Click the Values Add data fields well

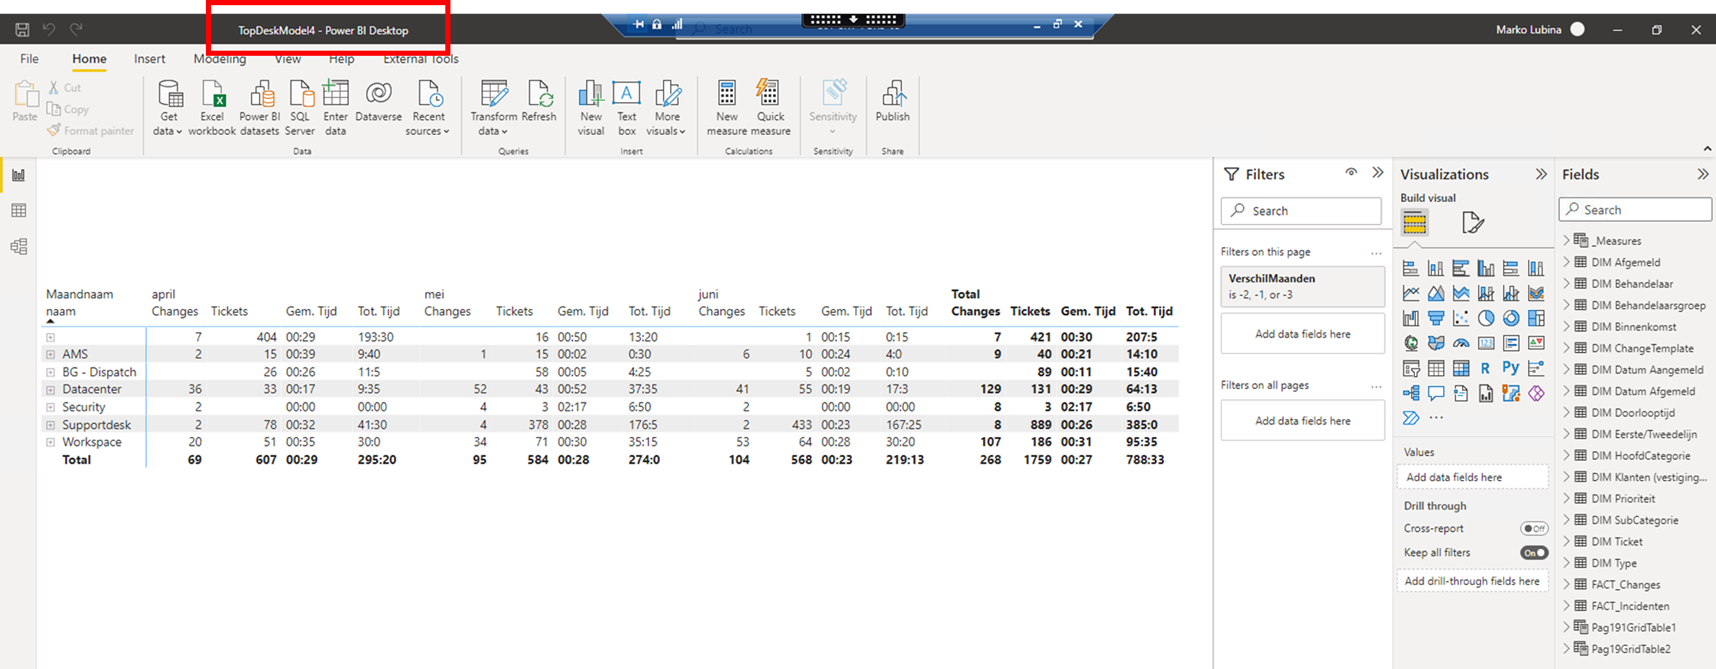point(1472,477)
